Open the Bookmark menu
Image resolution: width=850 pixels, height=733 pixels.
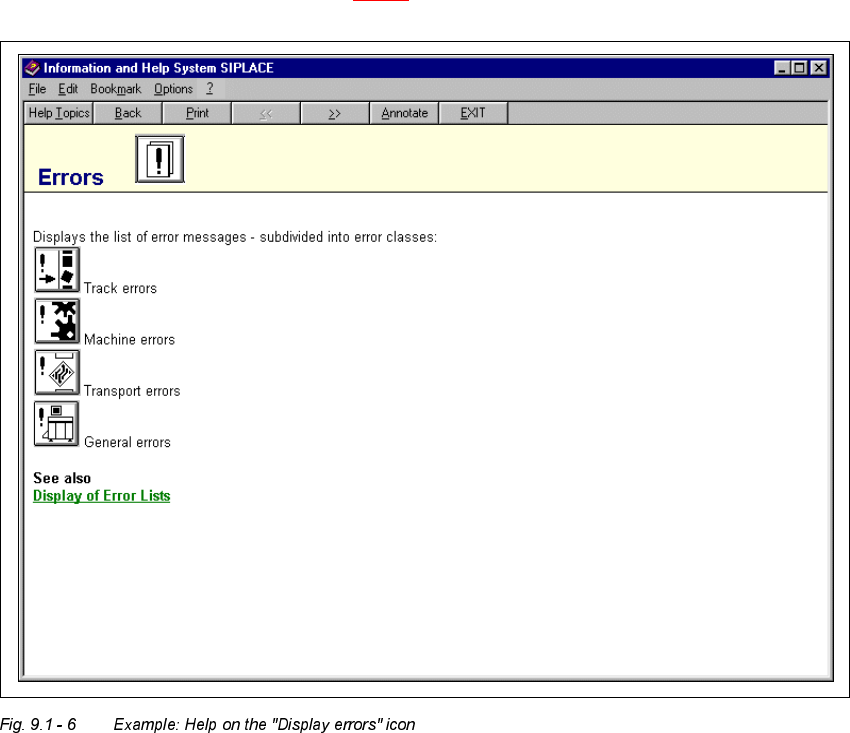click(115, 89)
